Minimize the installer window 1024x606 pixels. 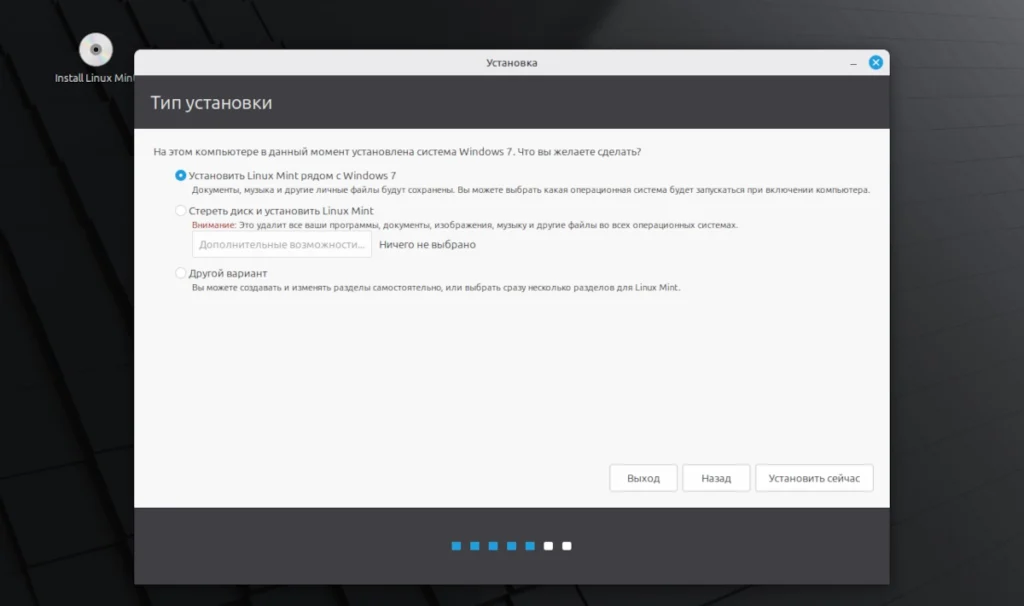click(853, 63)
